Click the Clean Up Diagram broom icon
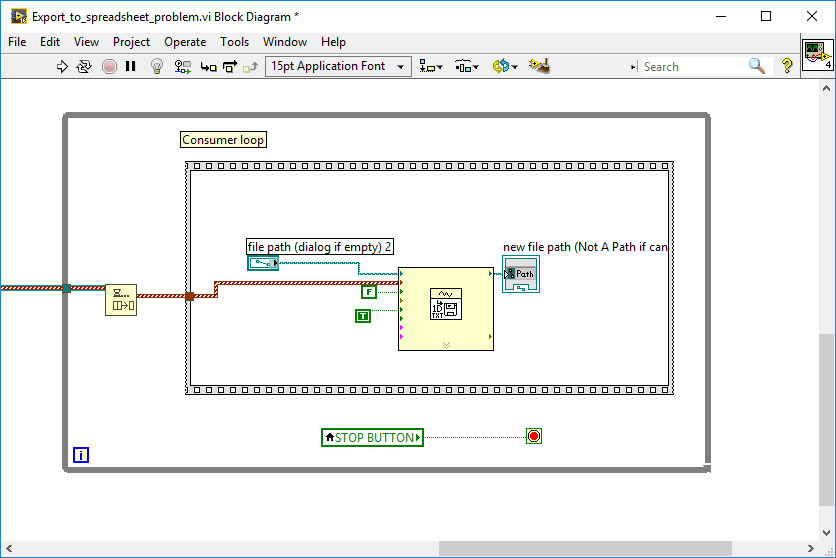 point(540,66)
